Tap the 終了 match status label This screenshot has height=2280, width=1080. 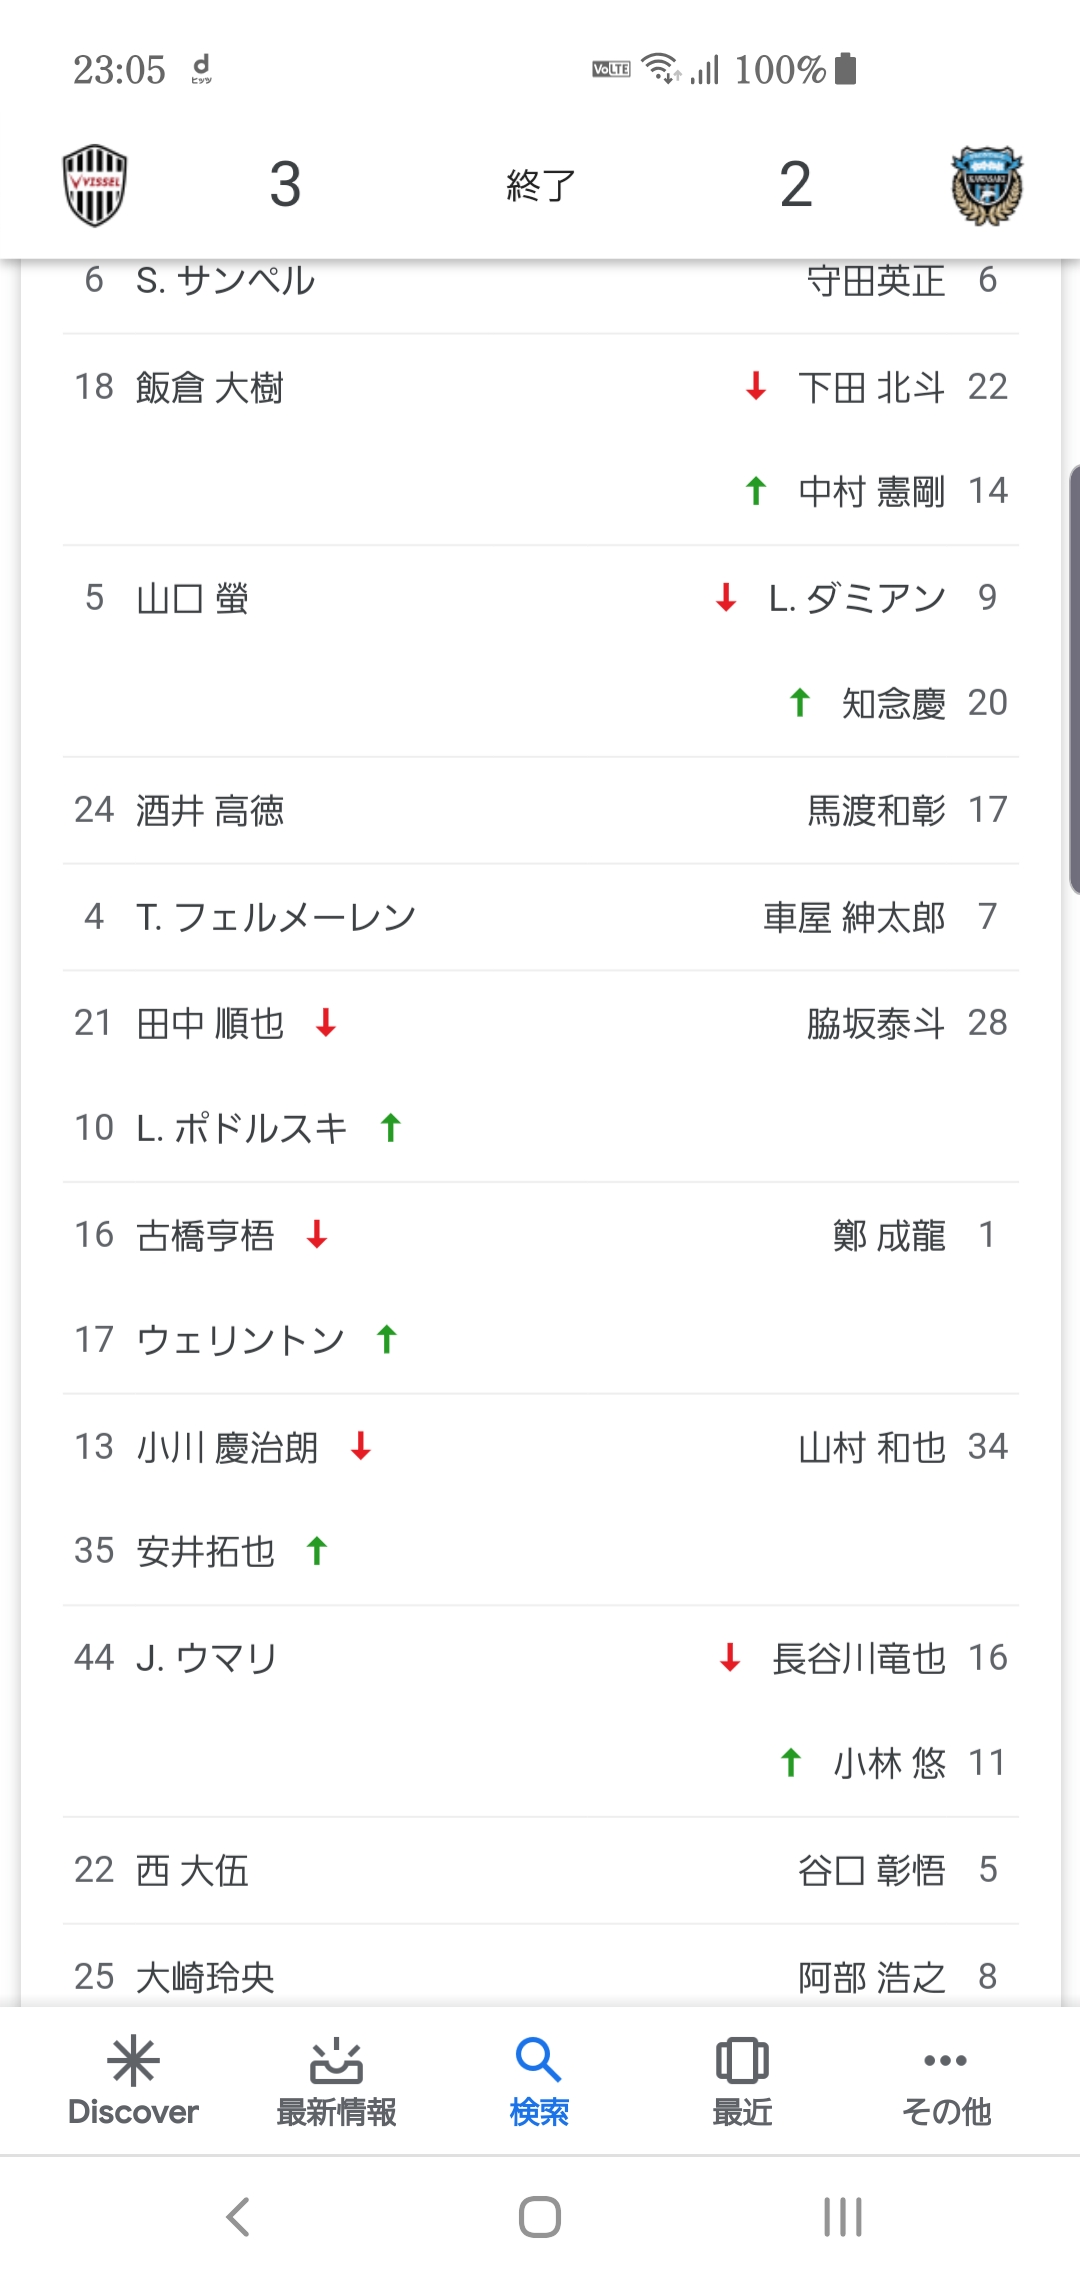click(x=540, y=185)
